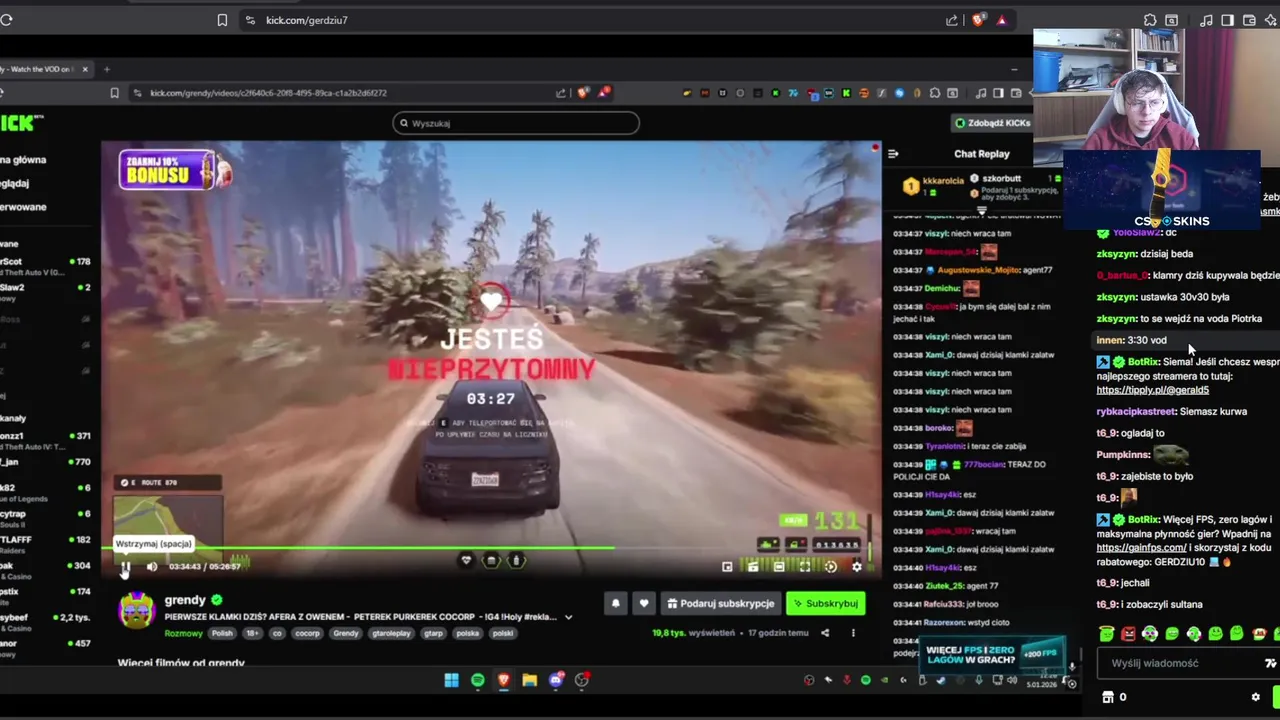
Task: Click Zdobądź KICKs button
Action: click(x=992, y=123)
